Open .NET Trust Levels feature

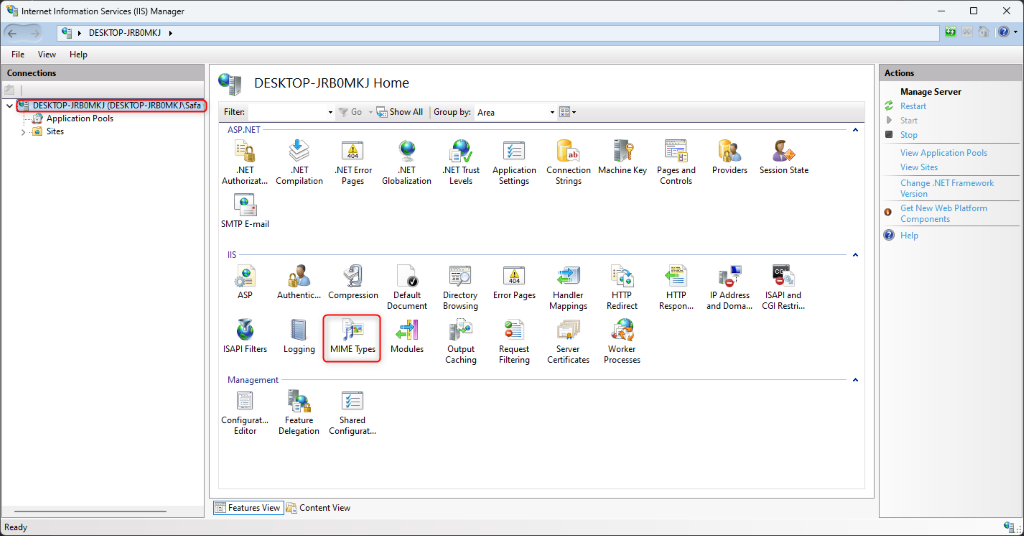(460, 163)
